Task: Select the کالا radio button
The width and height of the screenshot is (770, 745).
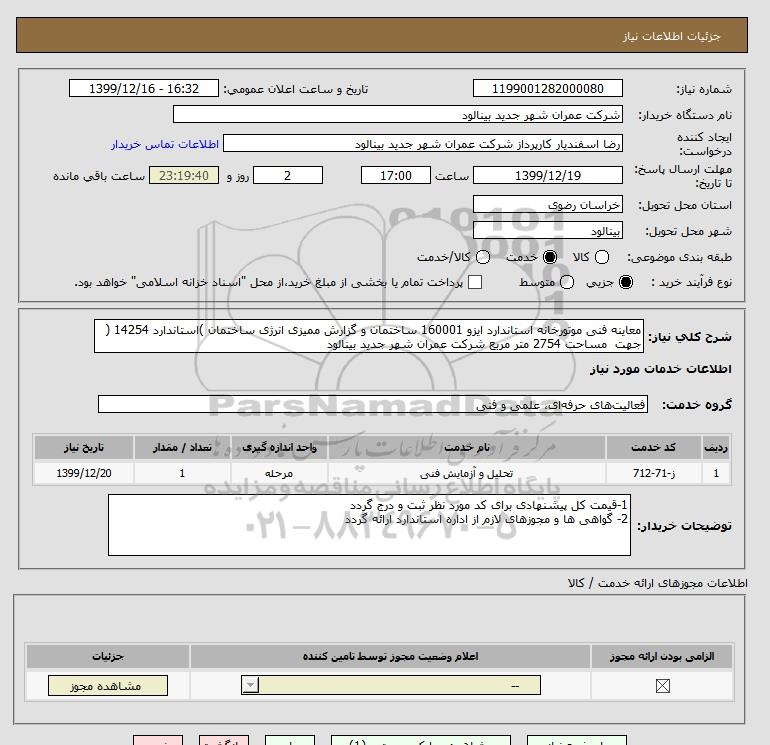Action: (x=602, y=257)
